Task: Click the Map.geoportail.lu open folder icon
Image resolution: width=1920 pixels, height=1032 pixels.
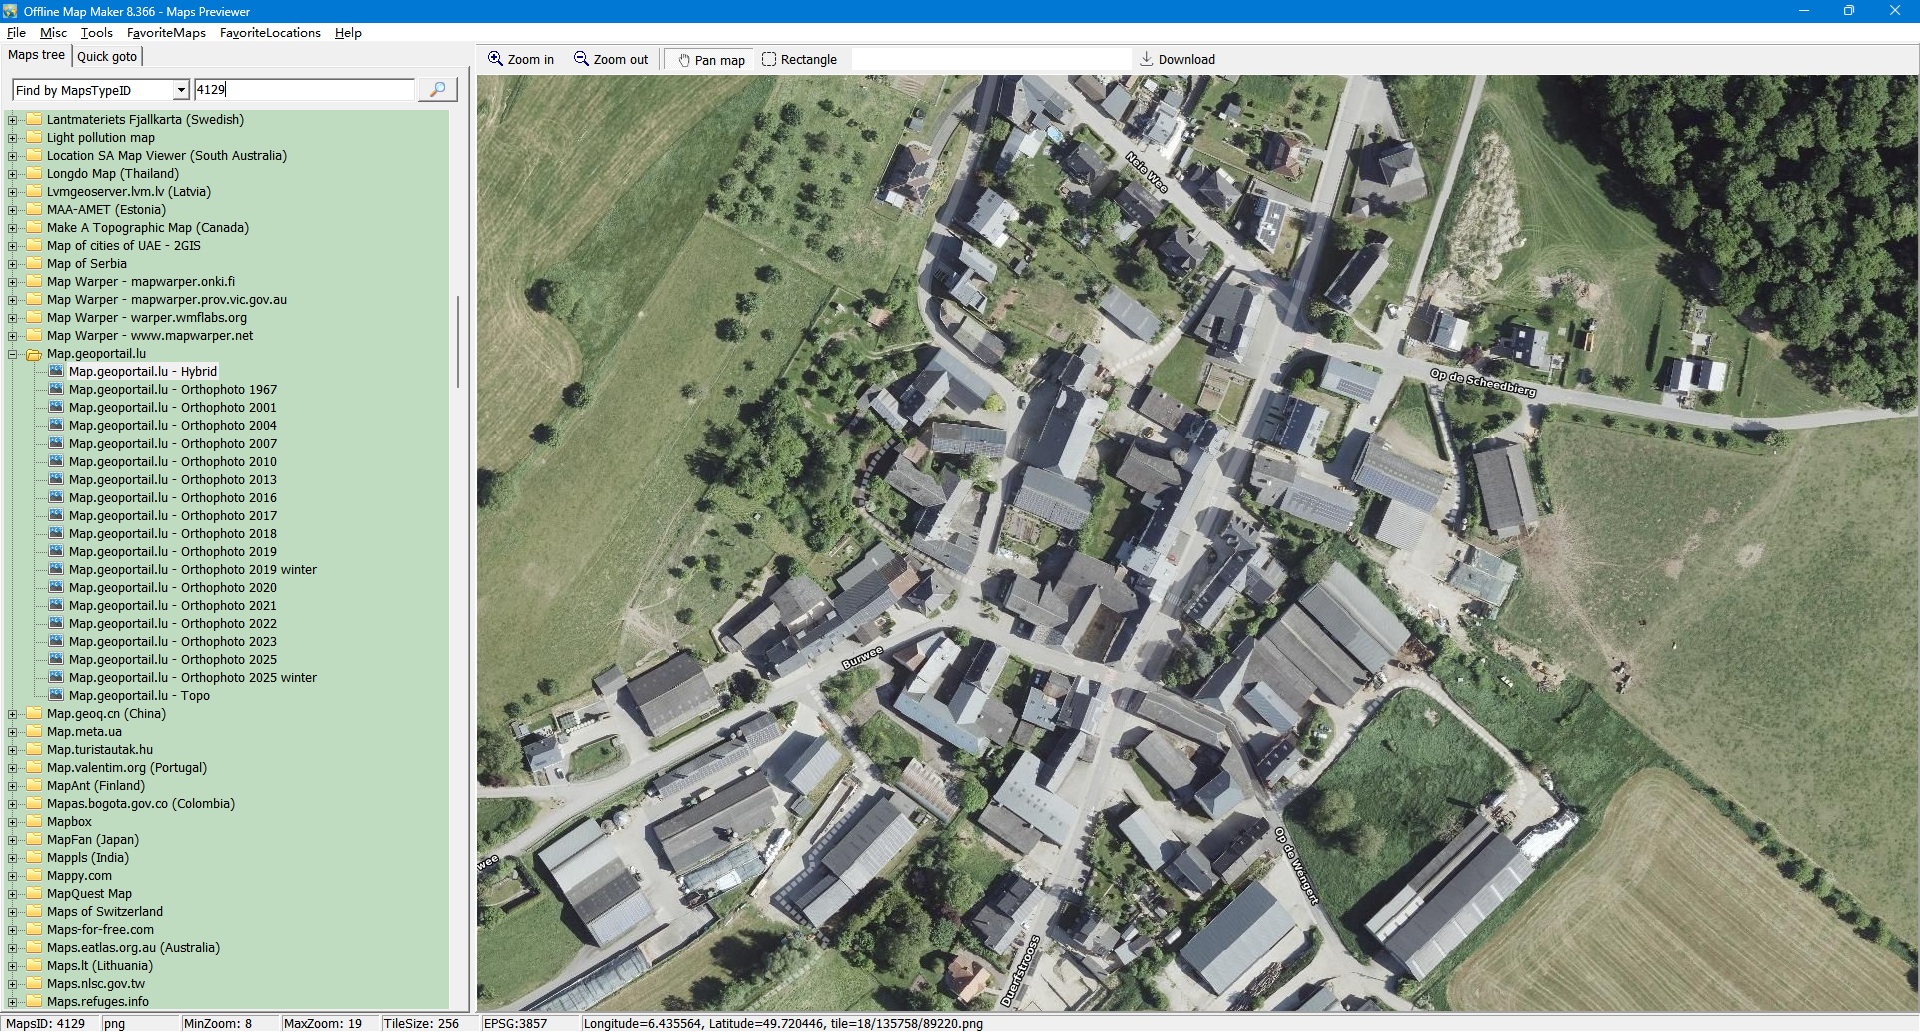Action: point(34,354)
